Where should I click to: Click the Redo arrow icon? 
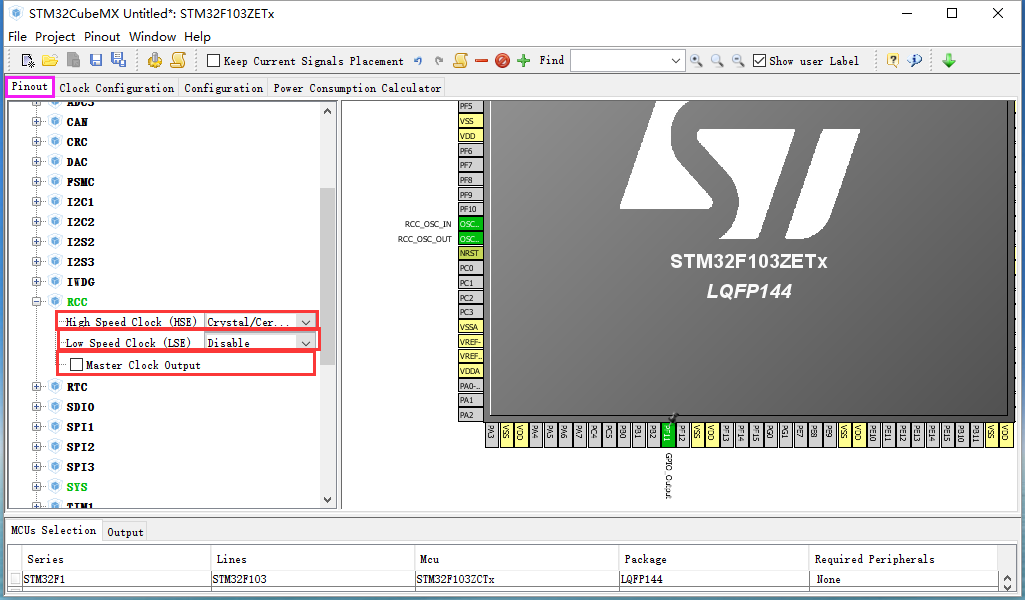coord(439,61)
